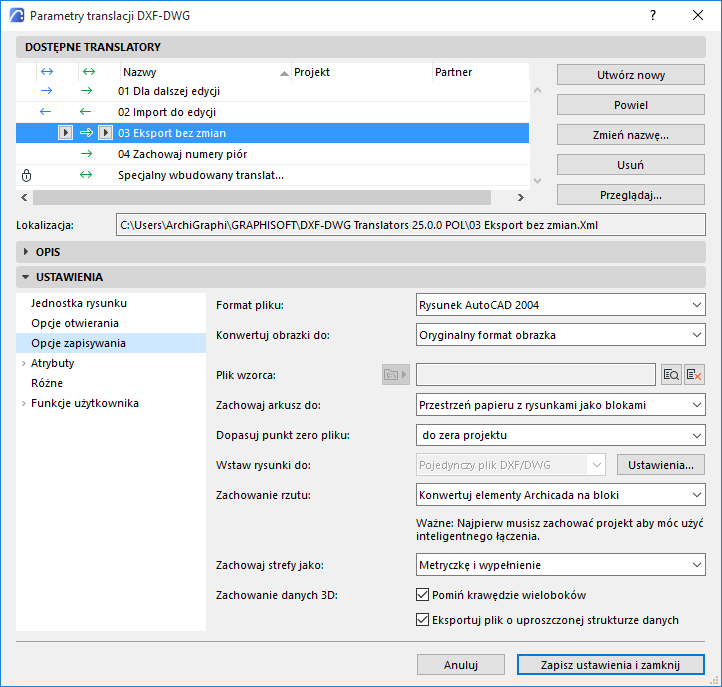This screenshot has width=722, height=687.
Task: Expand the OPIS section
Action: point(26,252)
